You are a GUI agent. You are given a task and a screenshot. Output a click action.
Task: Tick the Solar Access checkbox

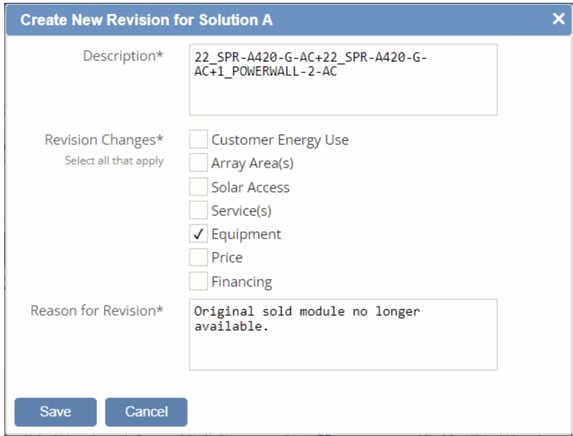point(198,187)
